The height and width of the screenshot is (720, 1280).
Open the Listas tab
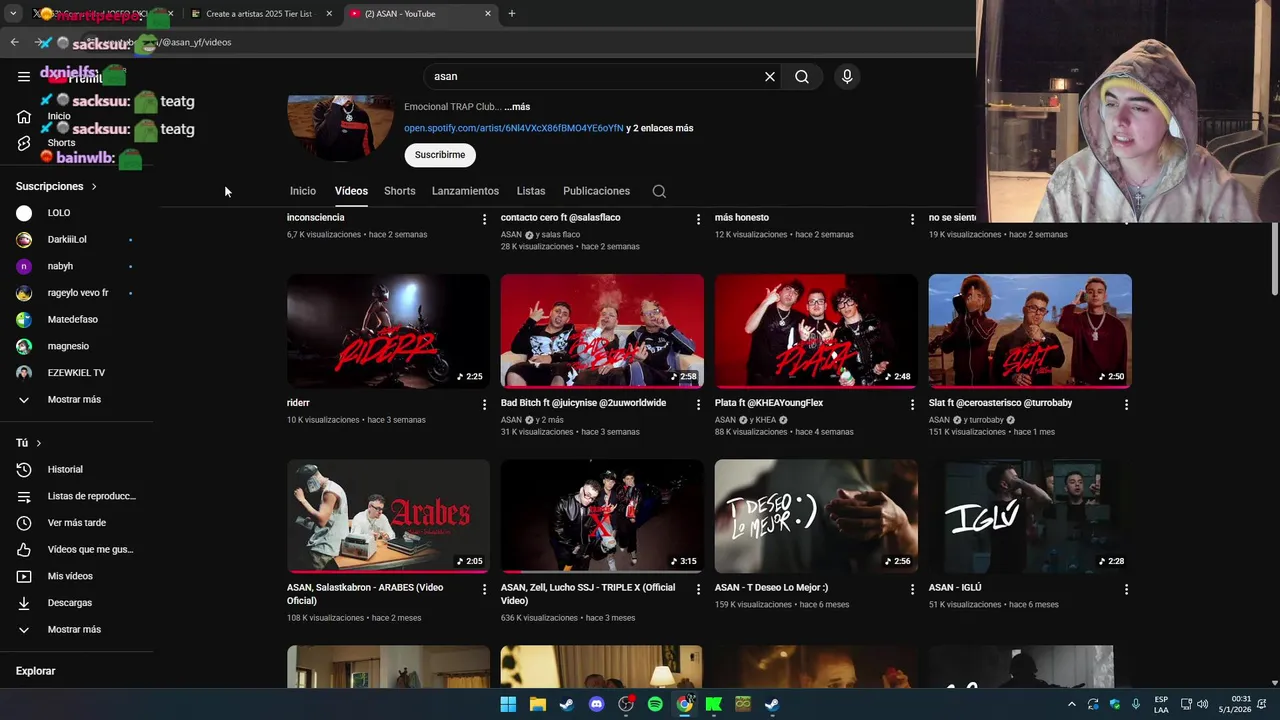point(531,191)
